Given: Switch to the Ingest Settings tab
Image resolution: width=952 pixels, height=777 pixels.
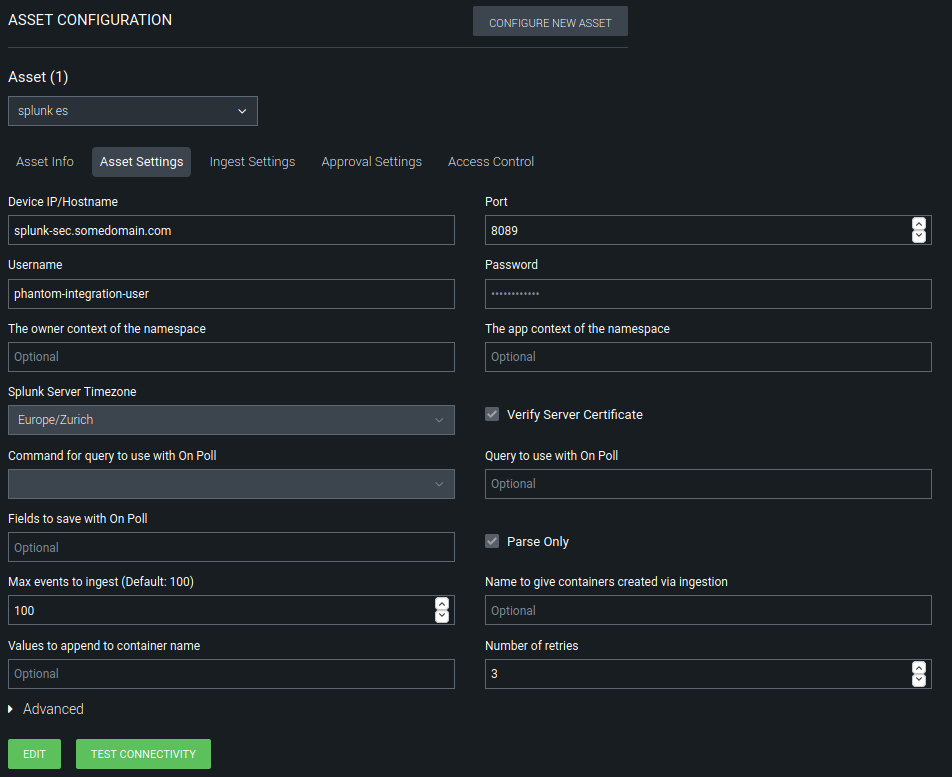Looking at the screenshot, I should tap(252, 162).
